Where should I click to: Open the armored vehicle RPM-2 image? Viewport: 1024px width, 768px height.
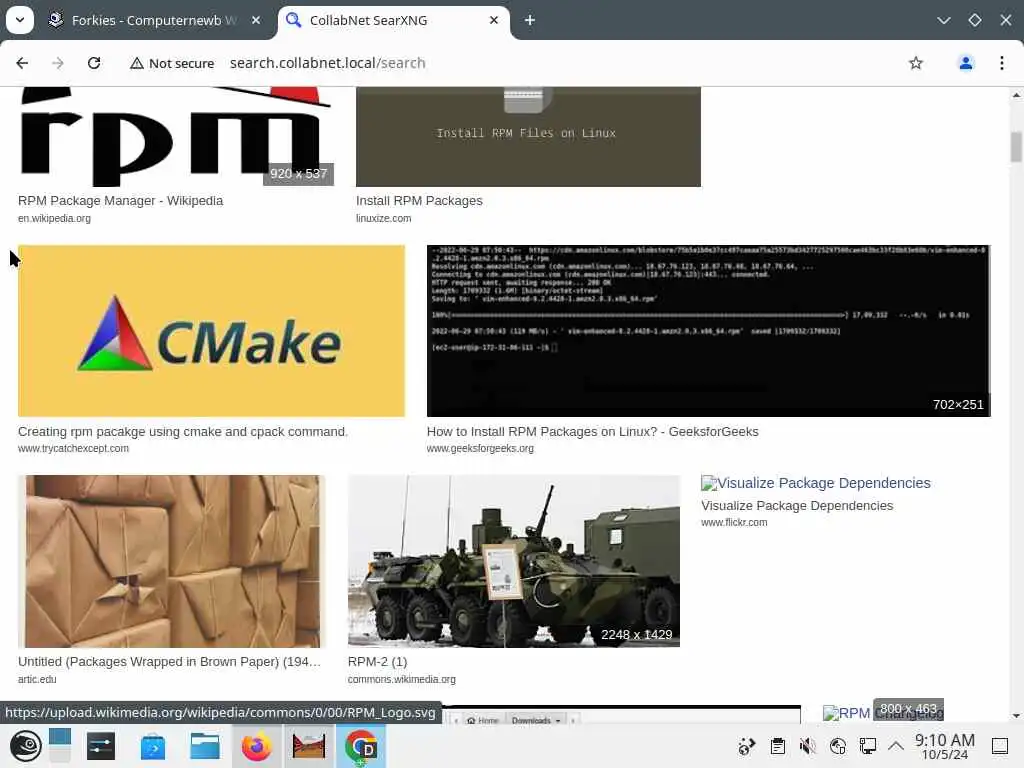[x=513, y=561]
